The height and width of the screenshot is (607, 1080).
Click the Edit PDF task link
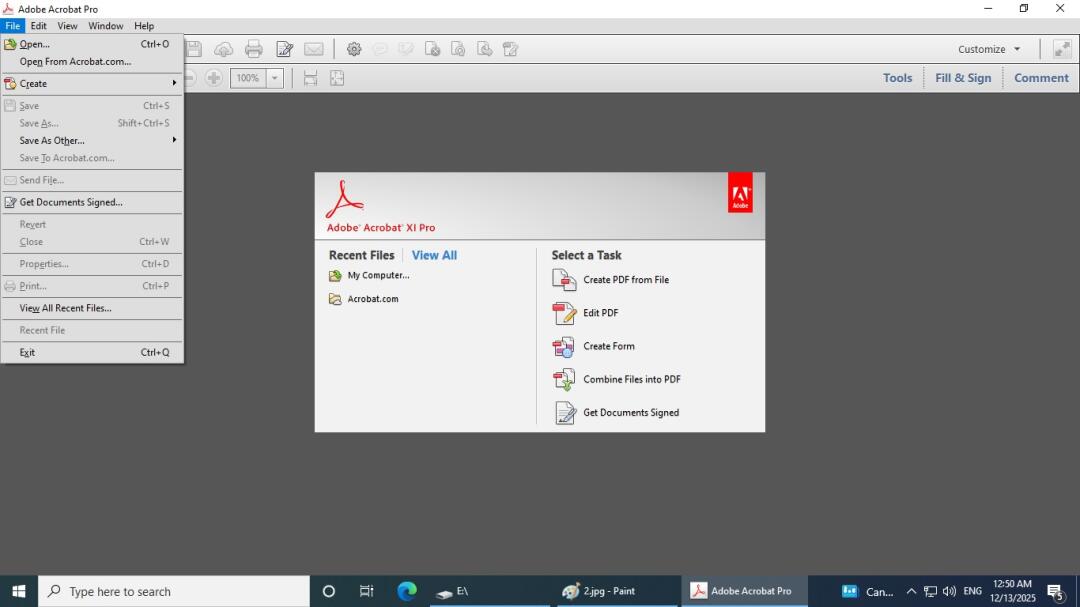click(601, 313)
